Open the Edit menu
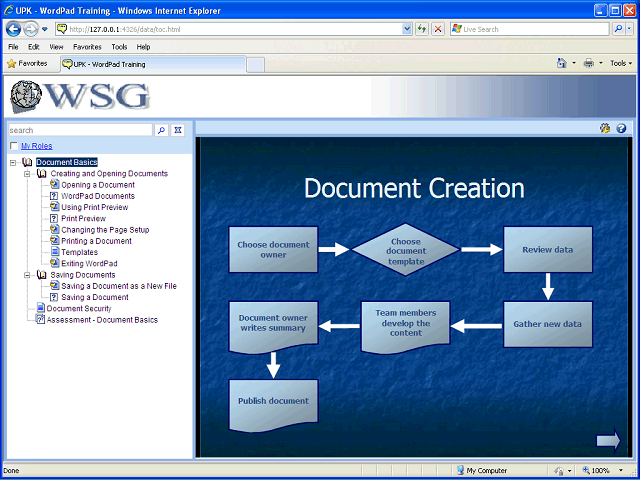640x480 pixels. click(33, 47)
